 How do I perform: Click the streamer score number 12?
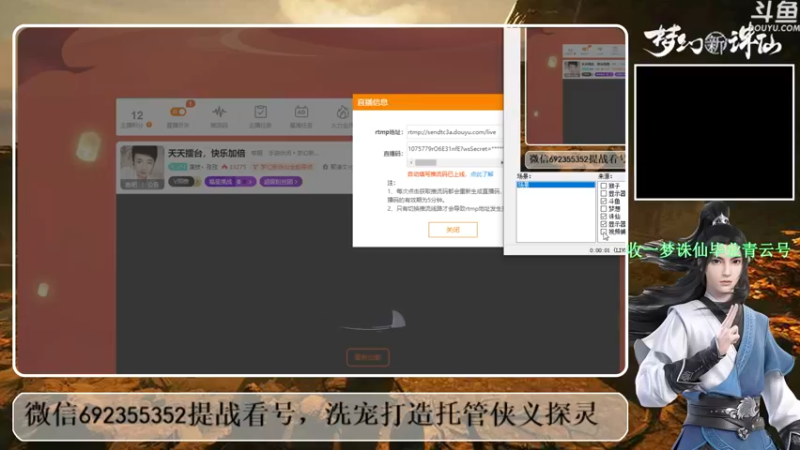[137, 115]
